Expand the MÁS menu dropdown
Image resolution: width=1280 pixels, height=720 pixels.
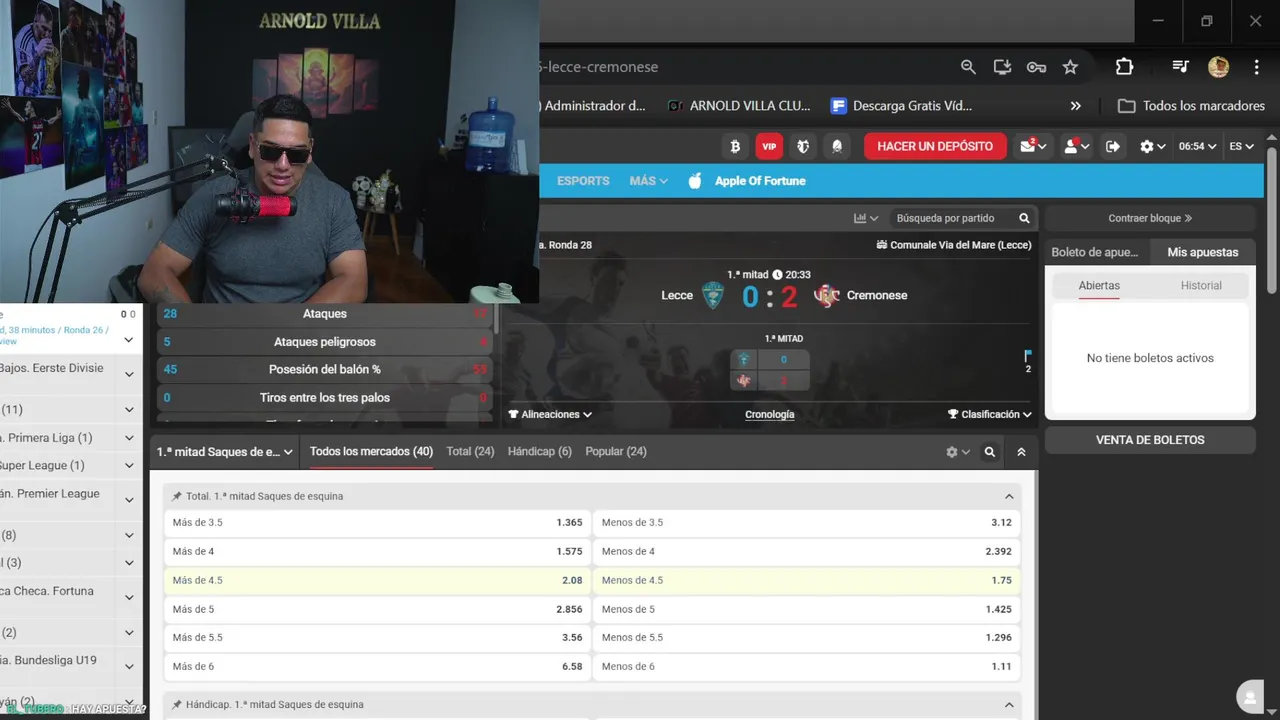click(648, 181)
